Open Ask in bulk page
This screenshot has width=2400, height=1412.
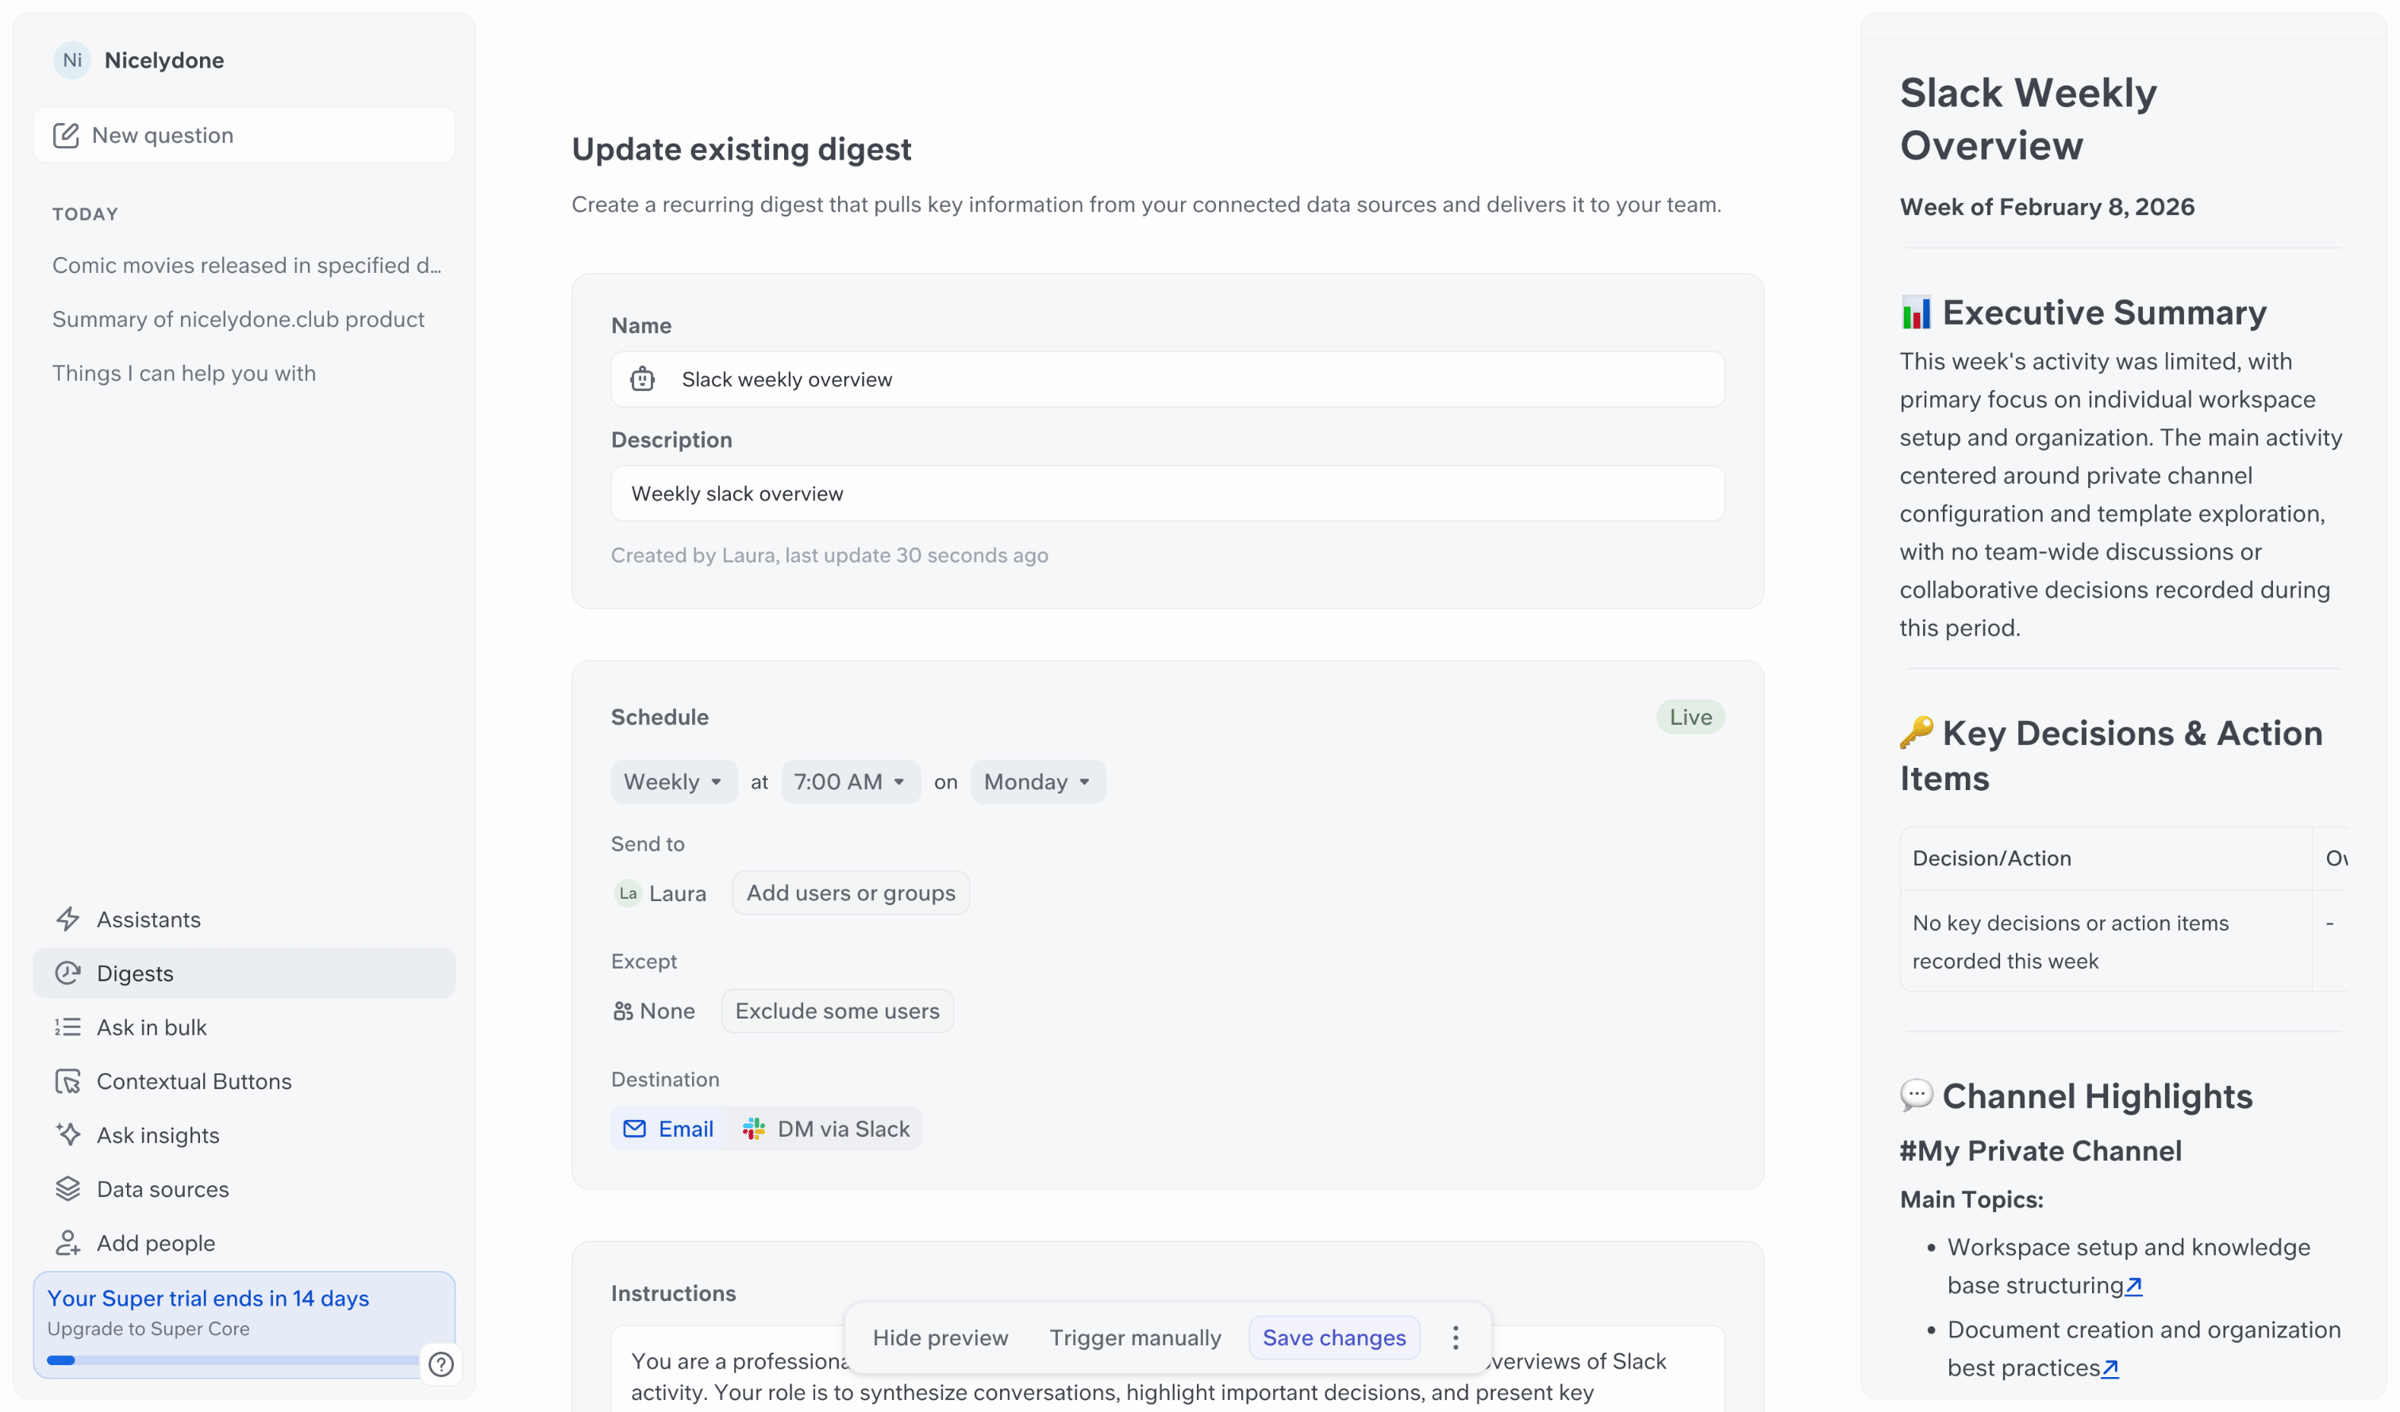(x=244, y=1027)
